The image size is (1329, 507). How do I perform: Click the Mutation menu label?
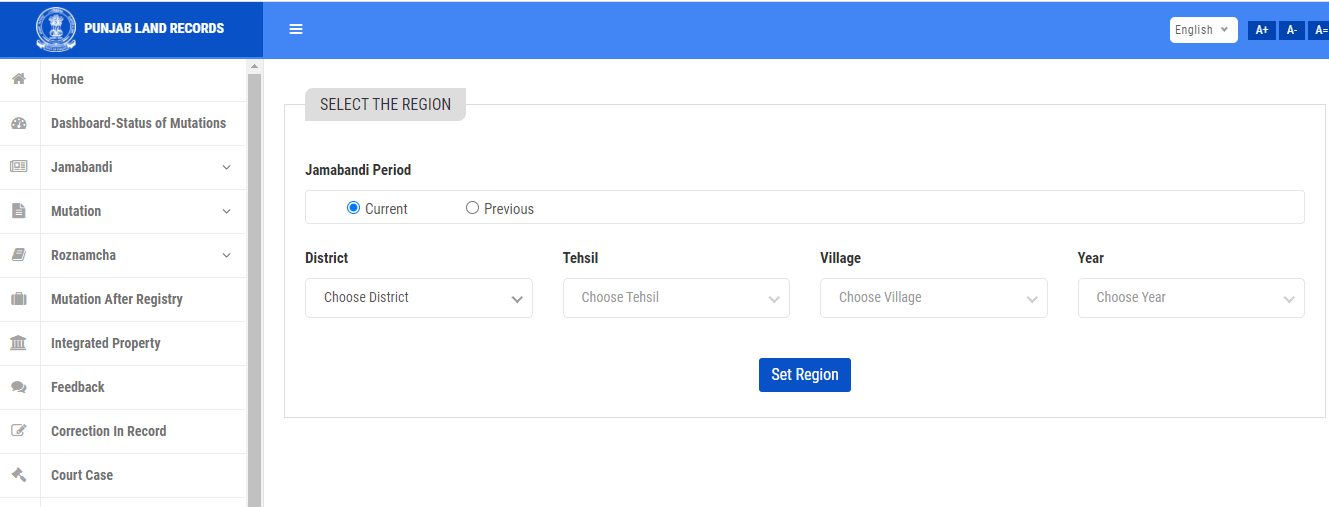[76, 211]
